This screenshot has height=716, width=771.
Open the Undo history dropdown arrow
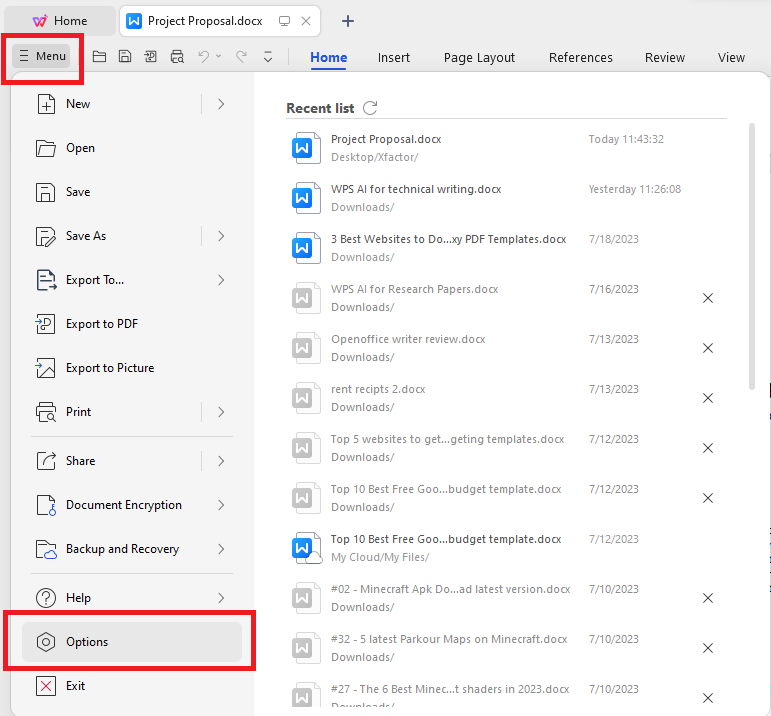[218, 56]
